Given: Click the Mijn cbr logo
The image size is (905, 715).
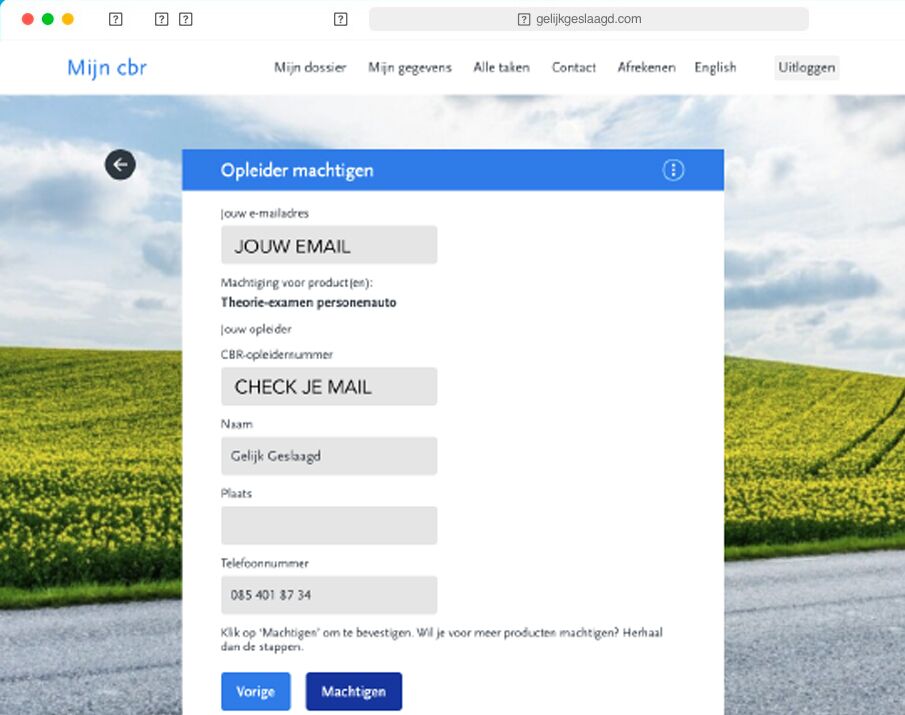Looking at the screenshot, I should click(107, 68).
